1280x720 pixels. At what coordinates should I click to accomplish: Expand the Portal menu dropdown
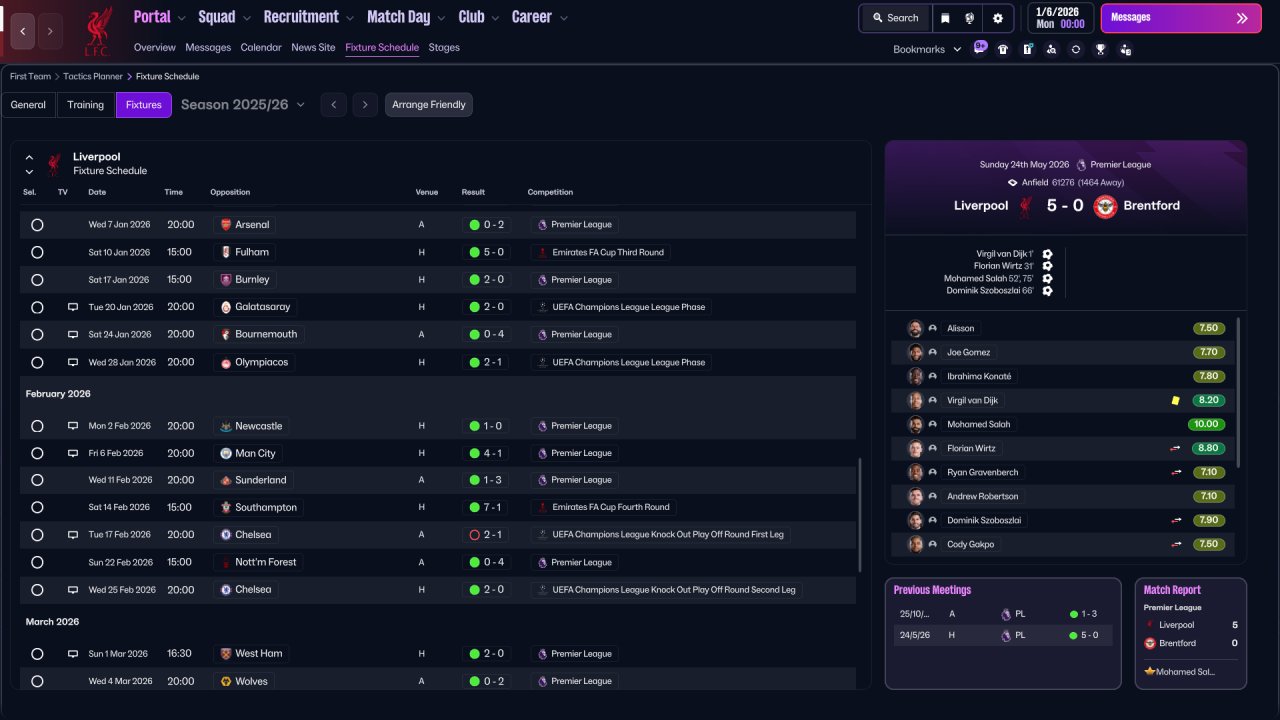[180, 18]
